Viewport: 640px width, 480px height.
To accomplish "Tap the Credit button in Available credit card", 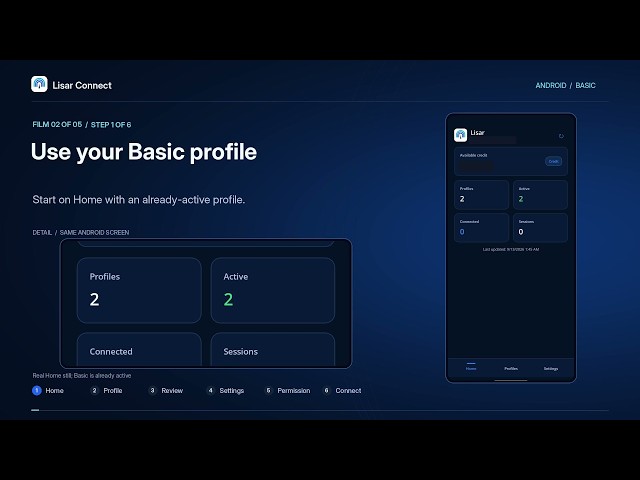I will [553, 161].
